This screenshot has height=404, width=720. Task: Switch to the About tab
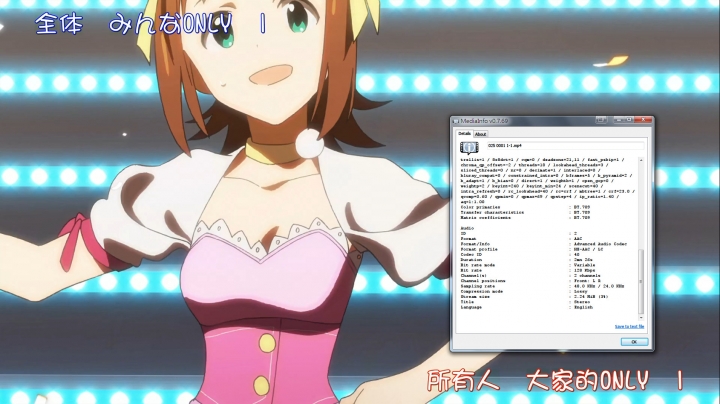[480, 134]
